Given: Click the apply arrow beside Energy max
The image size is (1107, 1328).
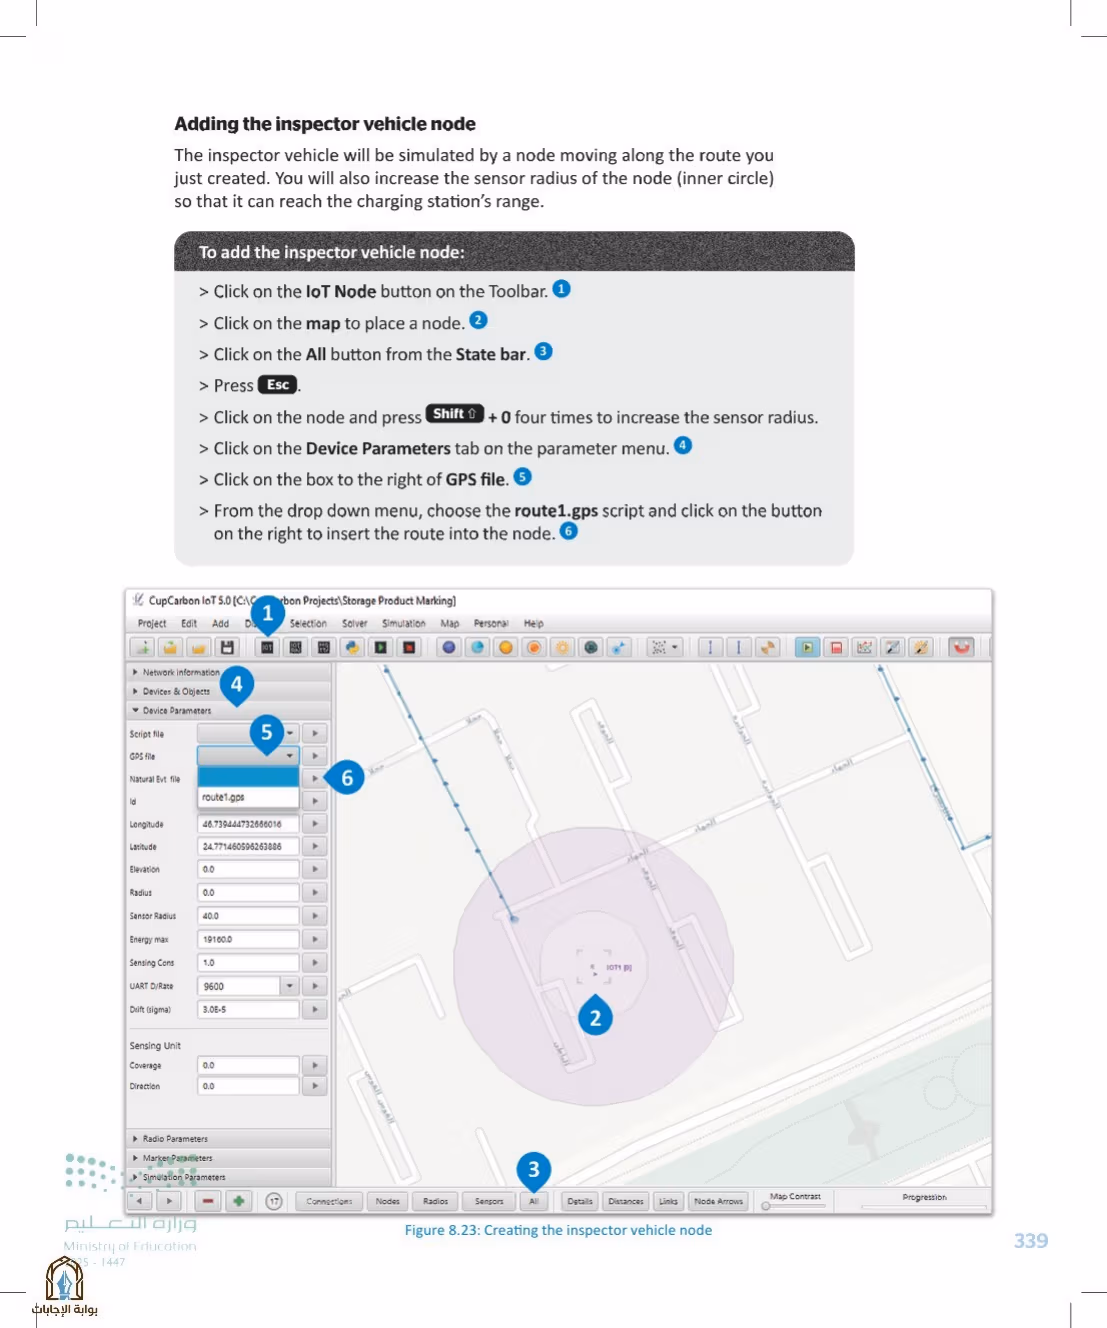Looking at the screenshot, I should coord(315,939).
